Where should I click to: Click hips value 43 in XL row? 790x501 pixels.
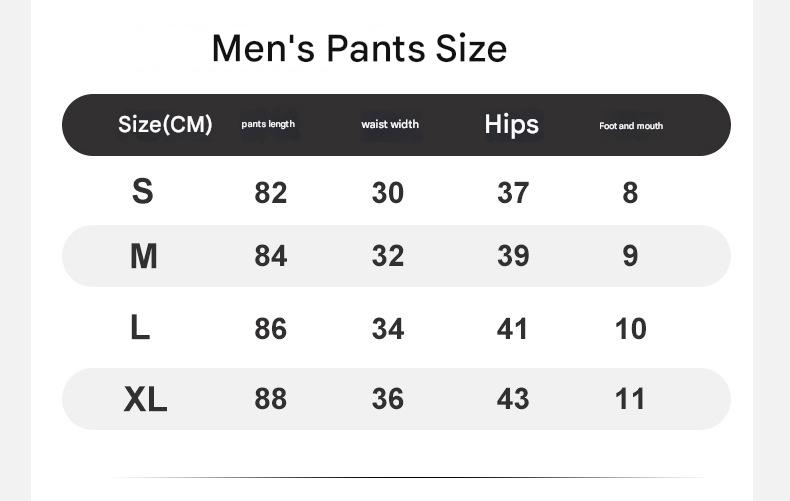pyautogui.click(x=513, y=399)
